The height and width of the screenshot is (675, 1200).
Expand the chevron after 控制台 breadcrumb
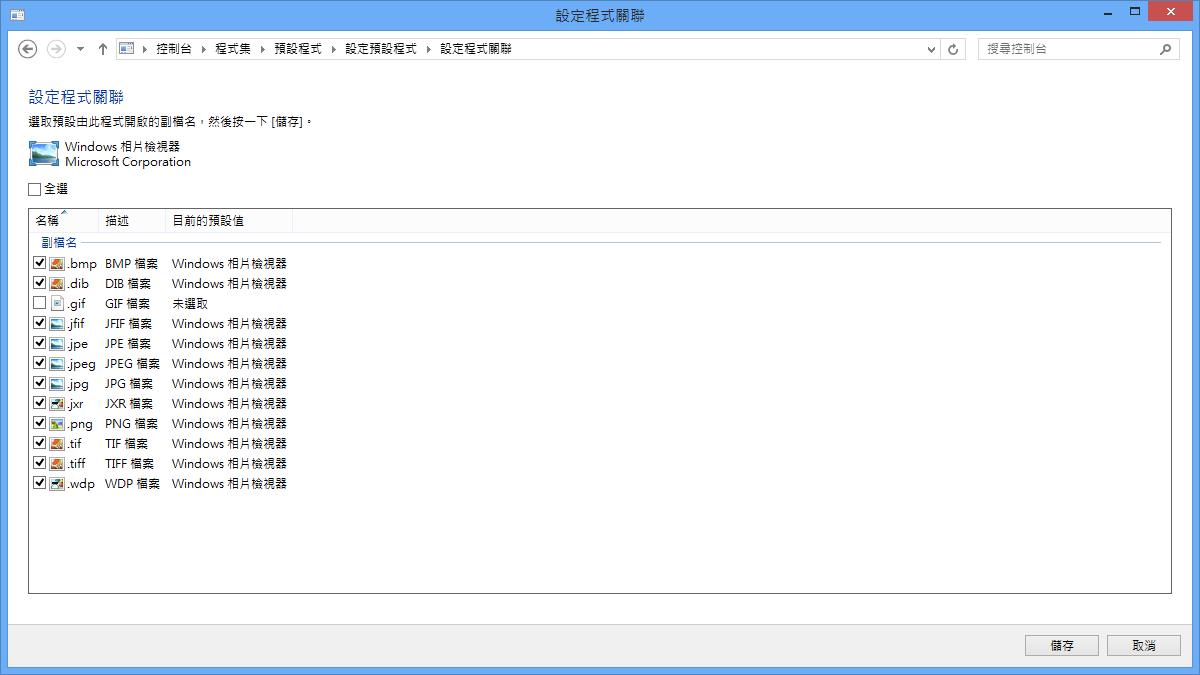tap(203, 49)
